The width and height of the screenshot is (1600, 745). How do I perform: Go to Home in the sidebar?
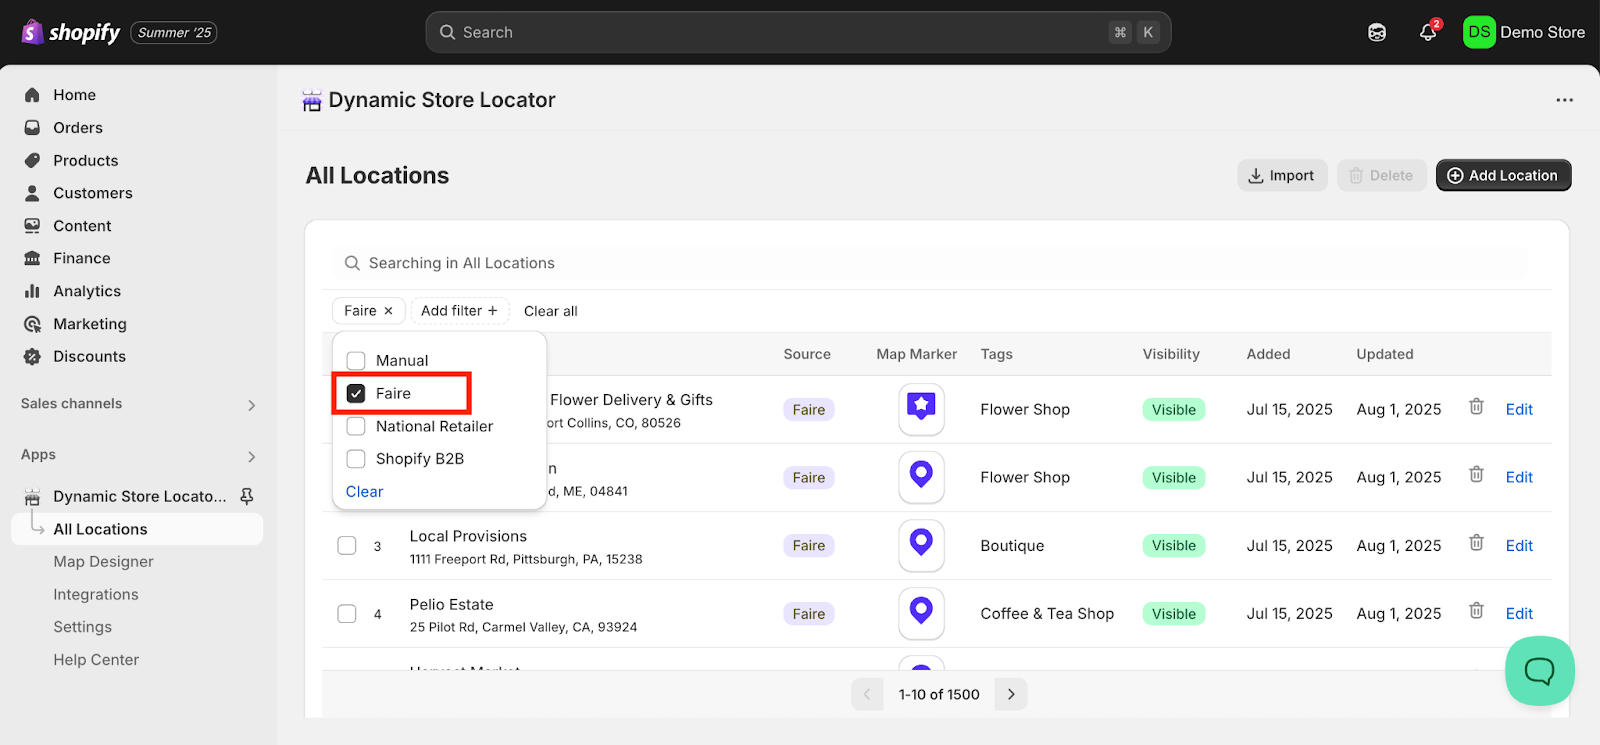74,95
